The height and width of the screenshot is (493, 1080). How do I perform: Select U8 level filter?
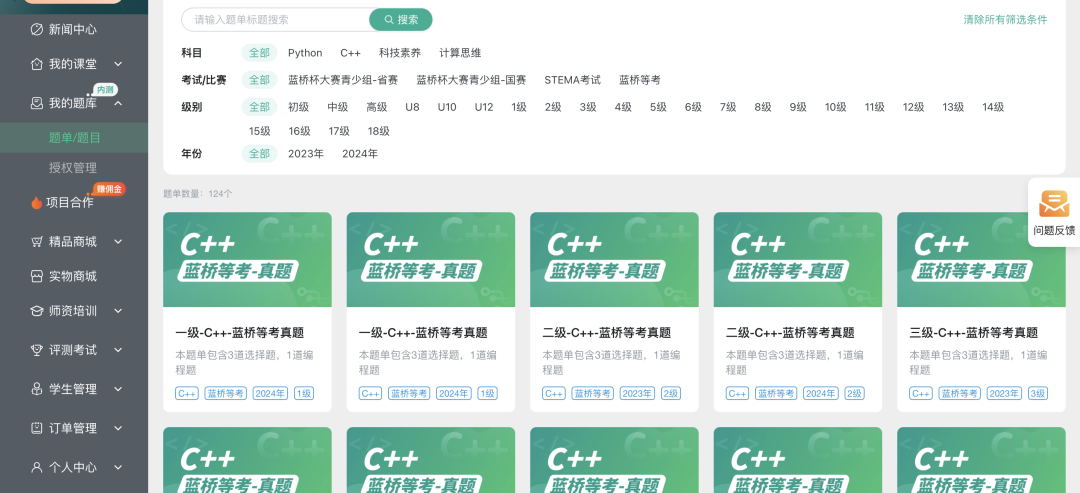click(x=413, y=107)
